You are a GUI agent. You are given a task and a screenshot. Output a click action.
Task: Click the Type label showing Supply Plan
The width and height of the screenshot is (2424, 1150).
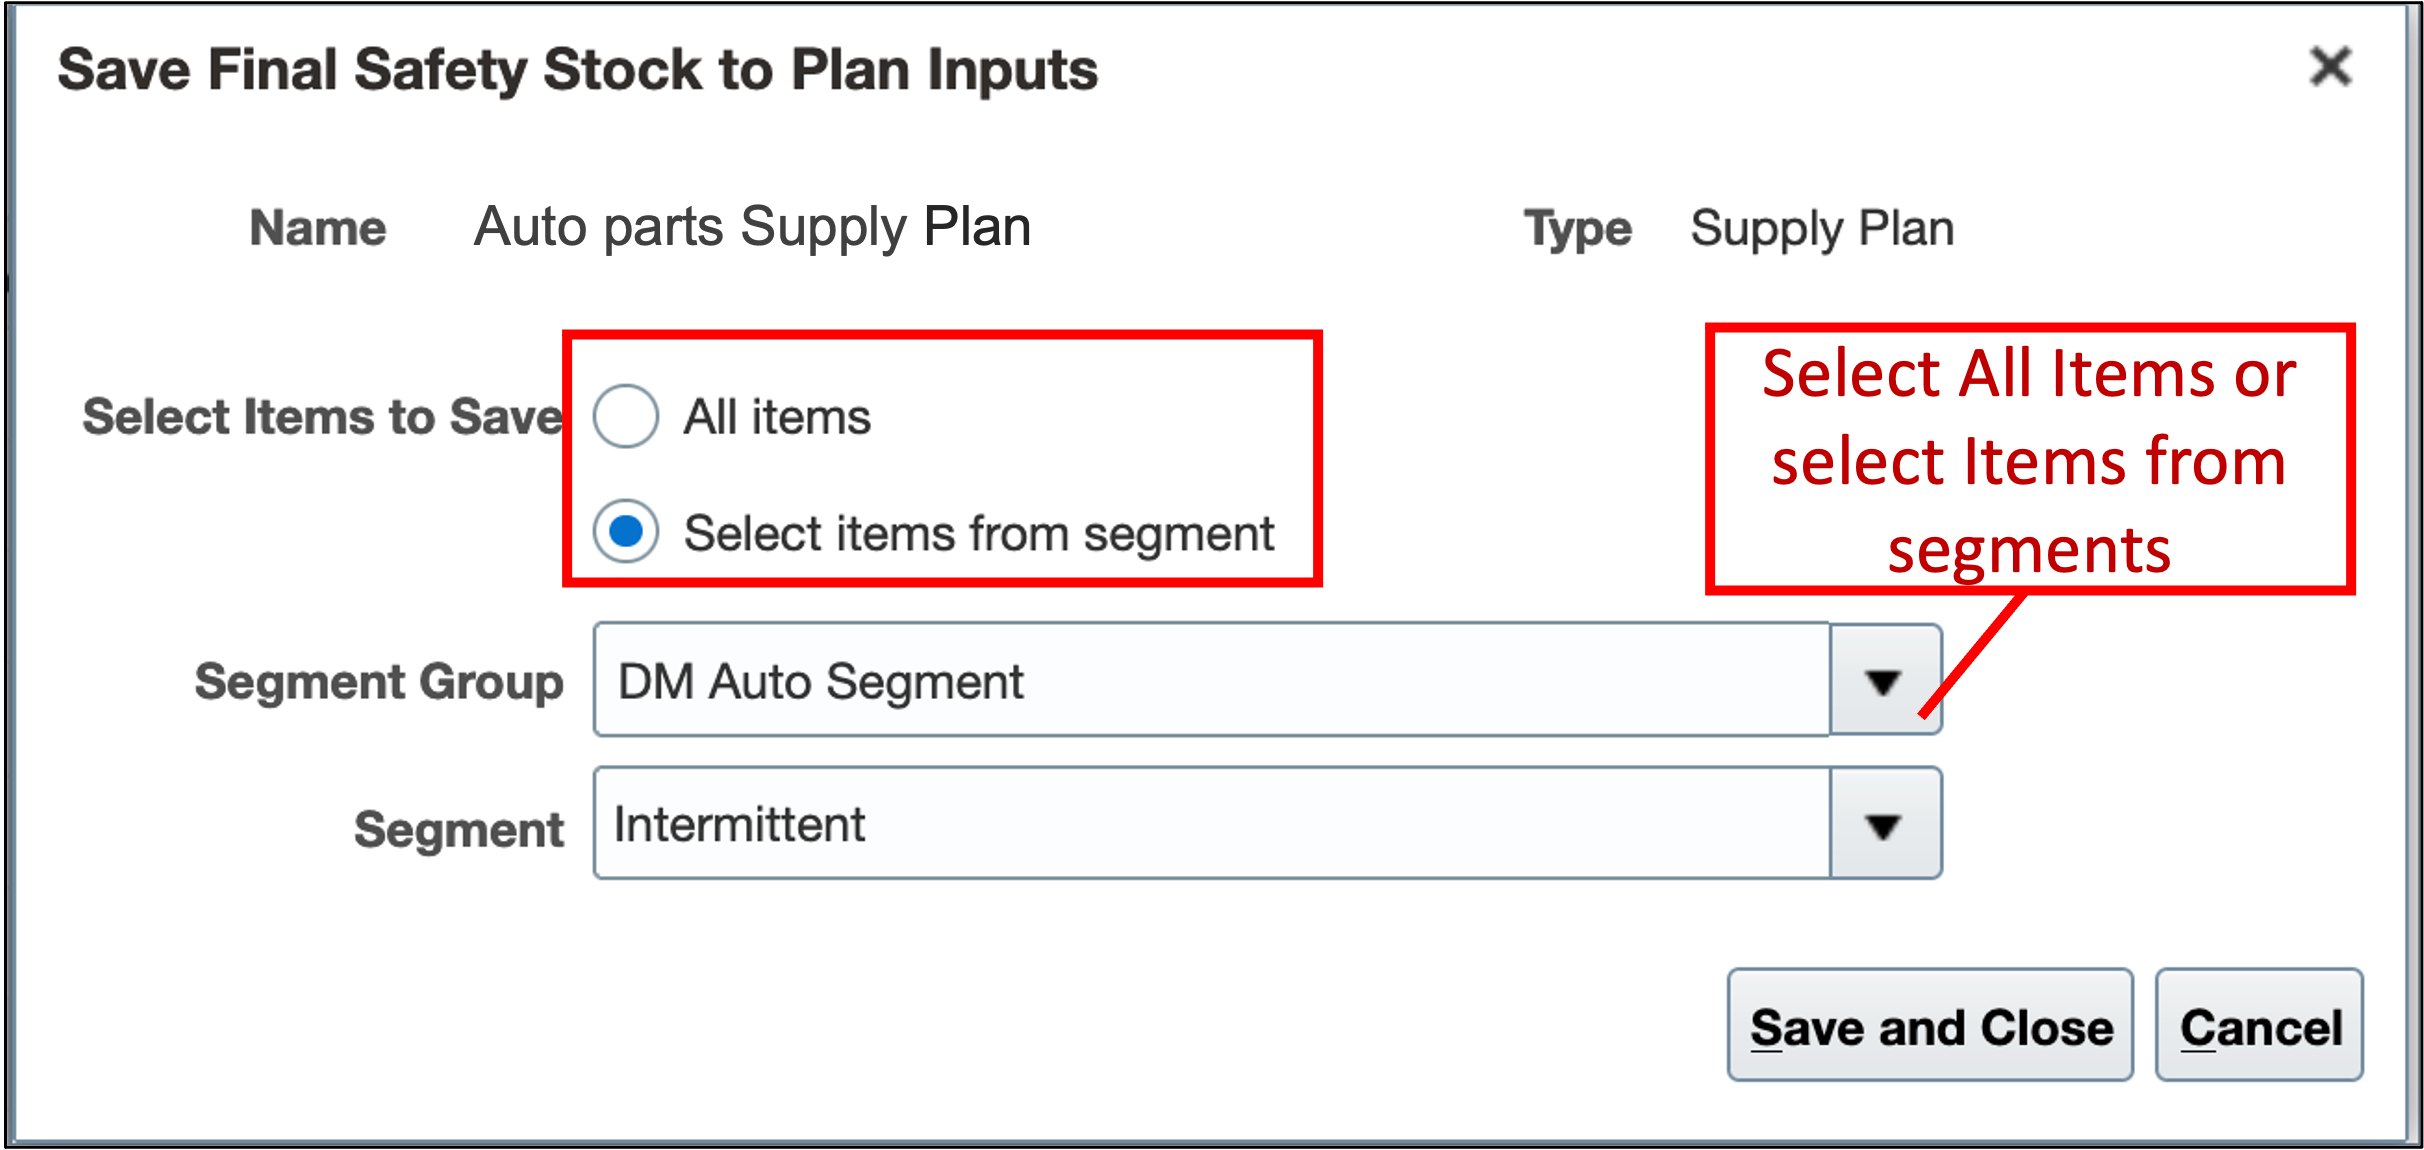click(x=1820, y=226)
